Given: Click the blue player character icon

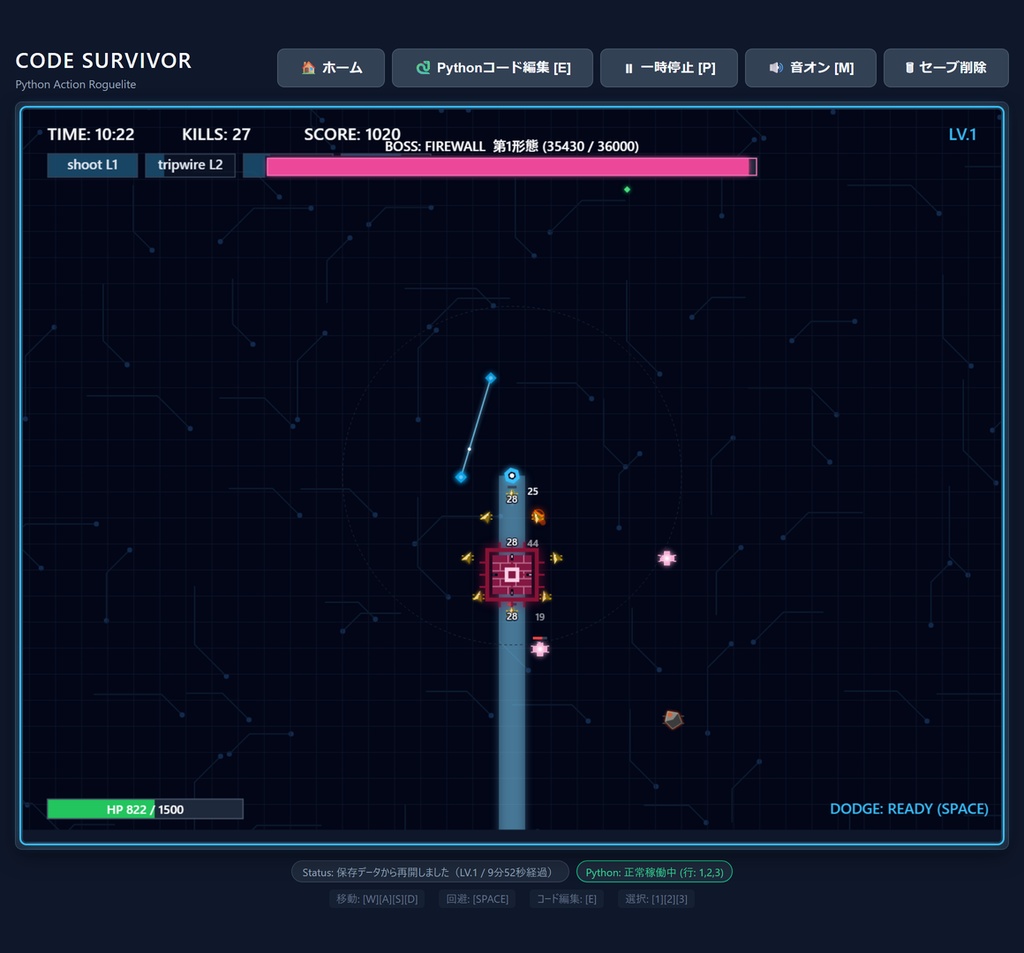Looking at the screenshot, I should pos(512,476).
